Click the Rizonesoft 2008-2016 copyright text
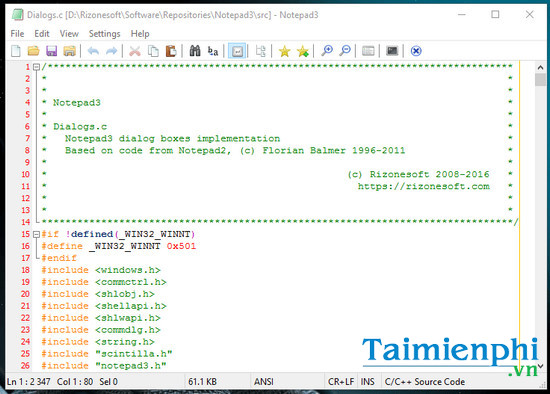The width and height of the screenshot is (550, 394). pos(418,174)
